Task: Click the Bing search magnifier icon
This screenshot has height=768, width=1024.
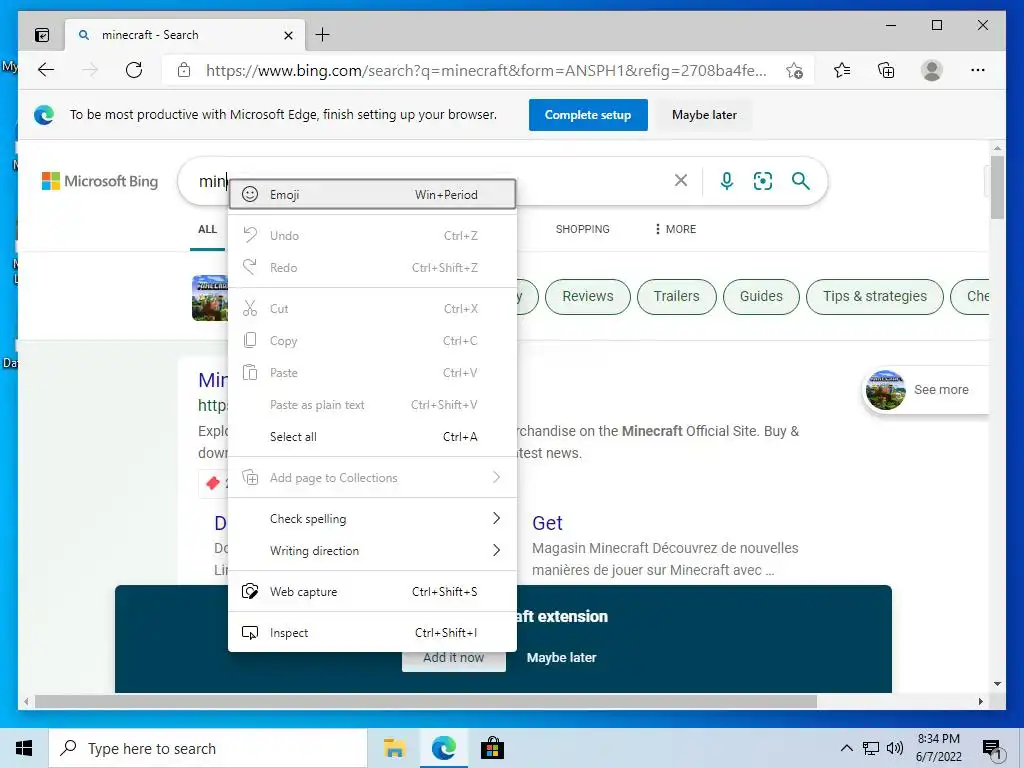Action: [801, 180]
